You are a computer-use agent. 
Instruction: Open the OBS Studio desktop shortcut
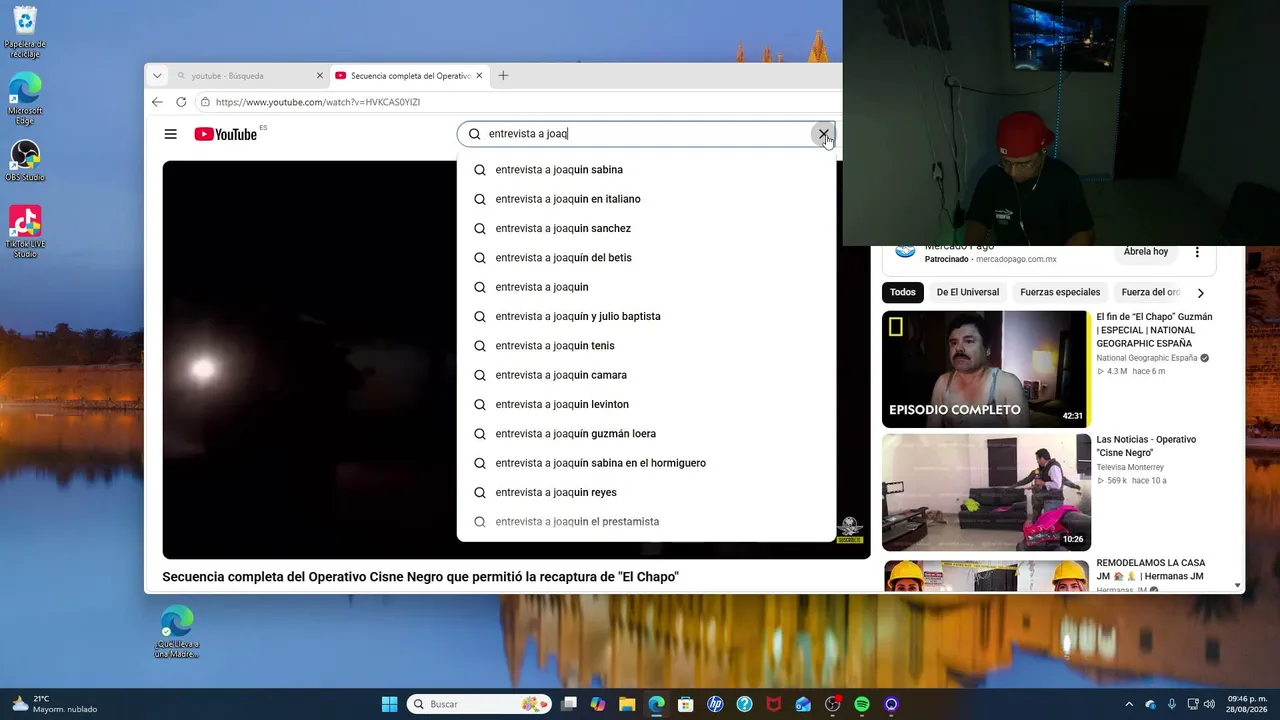[25, 160]
